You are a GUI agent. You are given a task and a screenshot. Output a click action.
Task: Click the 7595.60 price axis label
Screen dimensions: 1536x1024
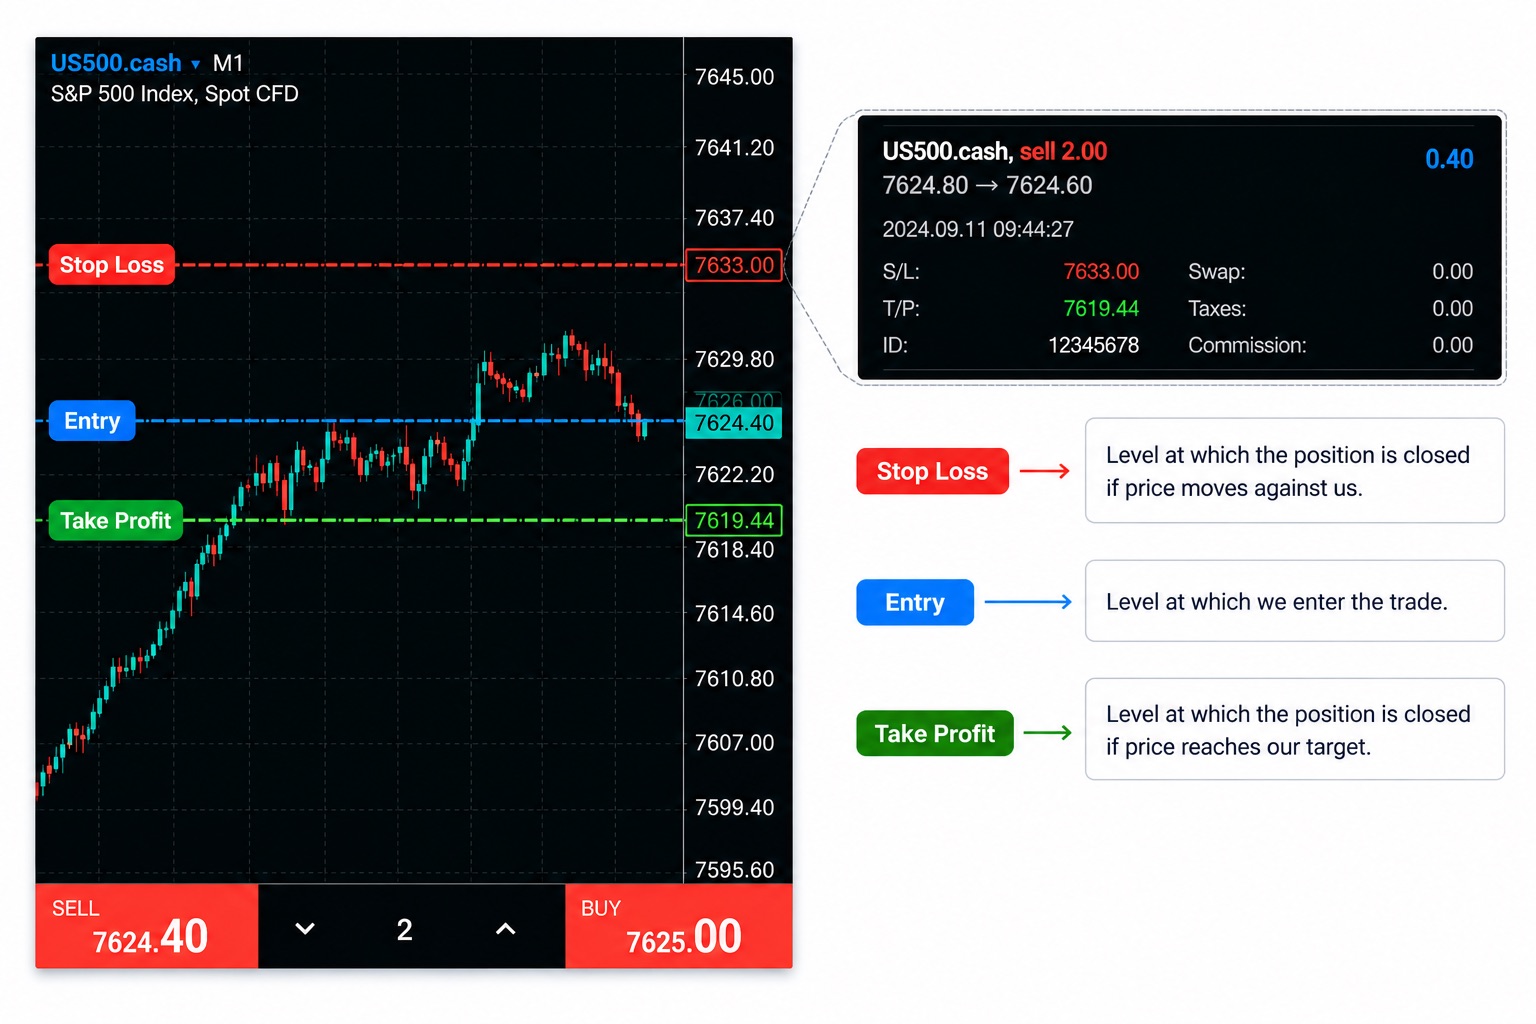coord(734,870)
